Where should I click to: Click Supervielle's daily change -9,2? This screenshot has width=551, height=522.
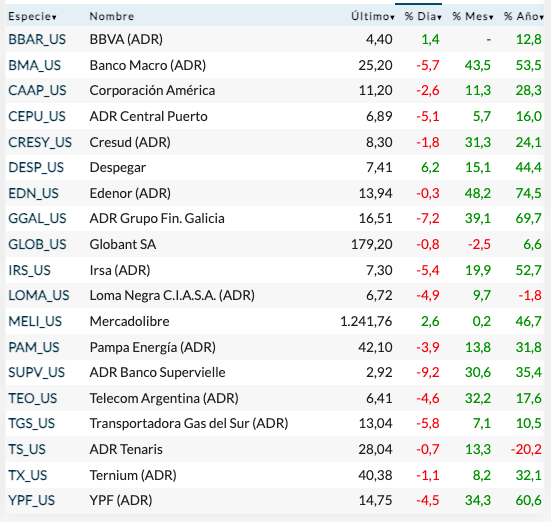[428, 372]
